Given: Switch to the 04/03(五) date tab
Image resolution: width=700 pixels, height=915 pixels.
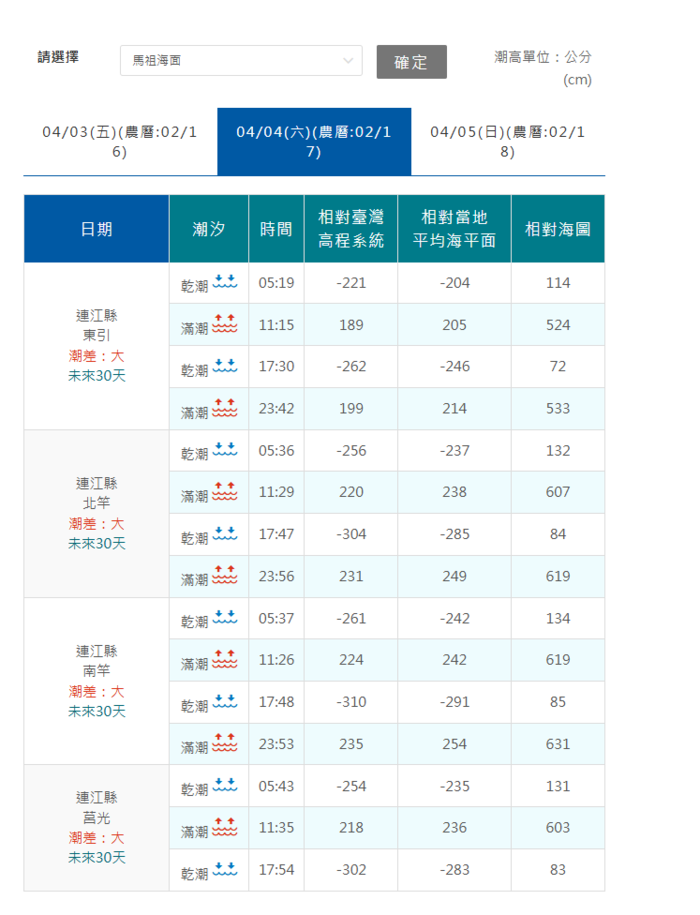Looking at the screenshot, I should click(120, 142).
